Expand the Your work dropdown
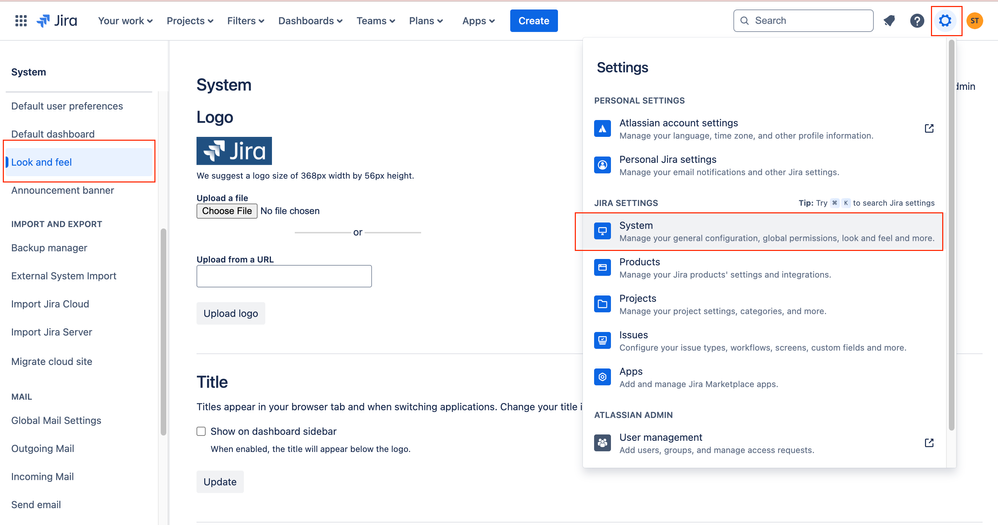Image resolution: width=998 pixels, height=525 pixels. 125,20
